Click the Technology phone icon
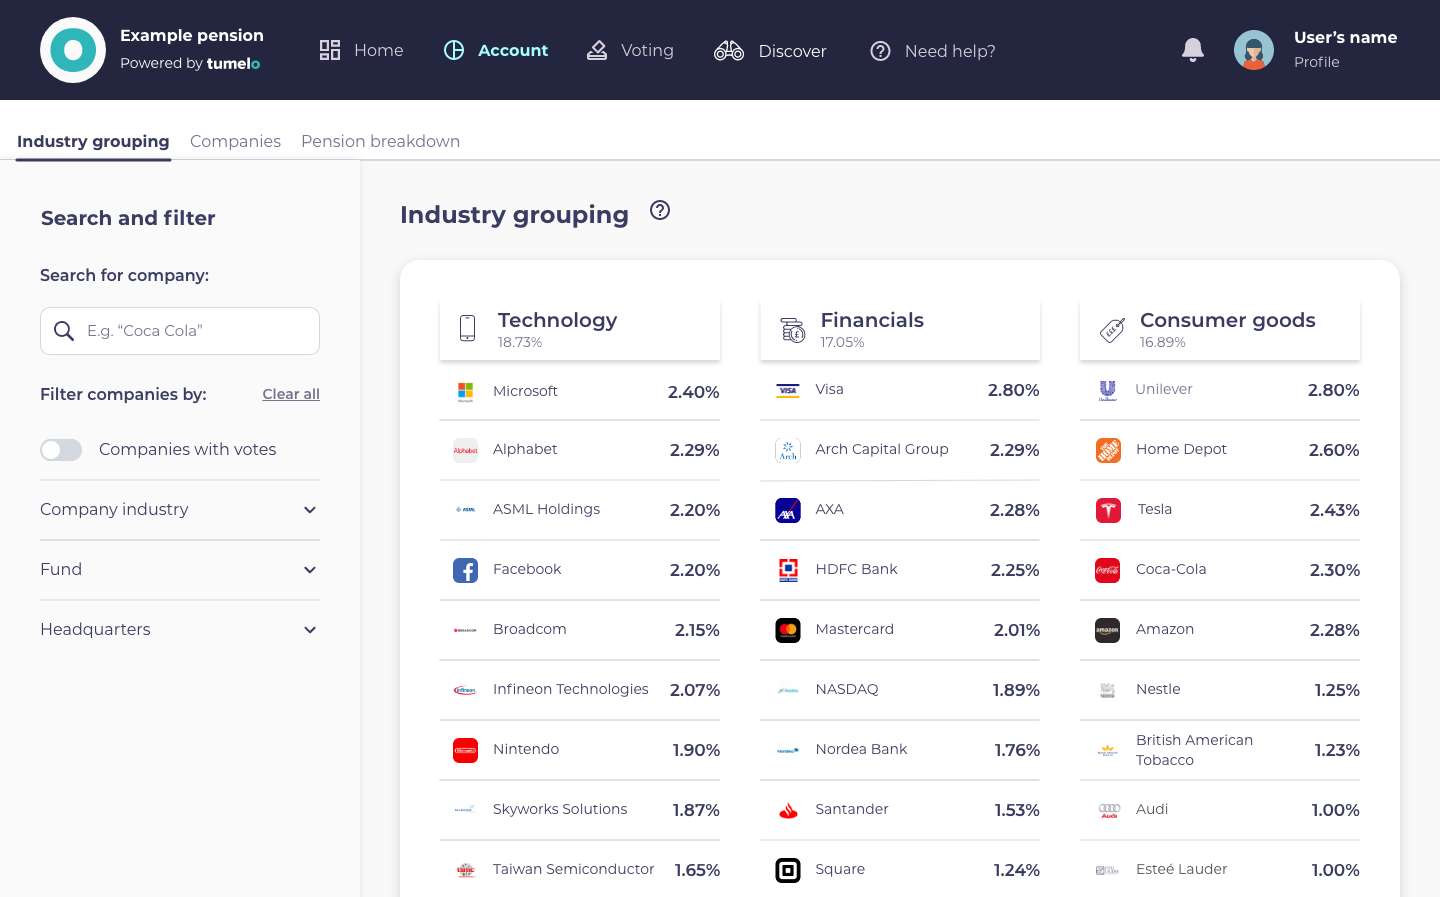The height and width of the screenshot is (897, 1440). click(x=467, y=328)
